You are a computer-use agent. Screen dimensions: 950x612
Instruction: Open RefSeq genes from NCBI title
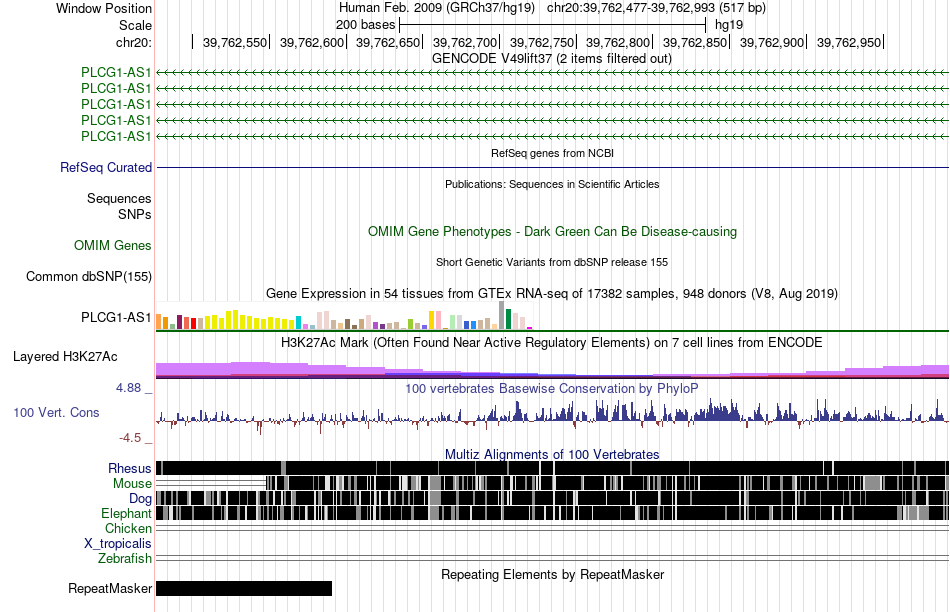552,153
